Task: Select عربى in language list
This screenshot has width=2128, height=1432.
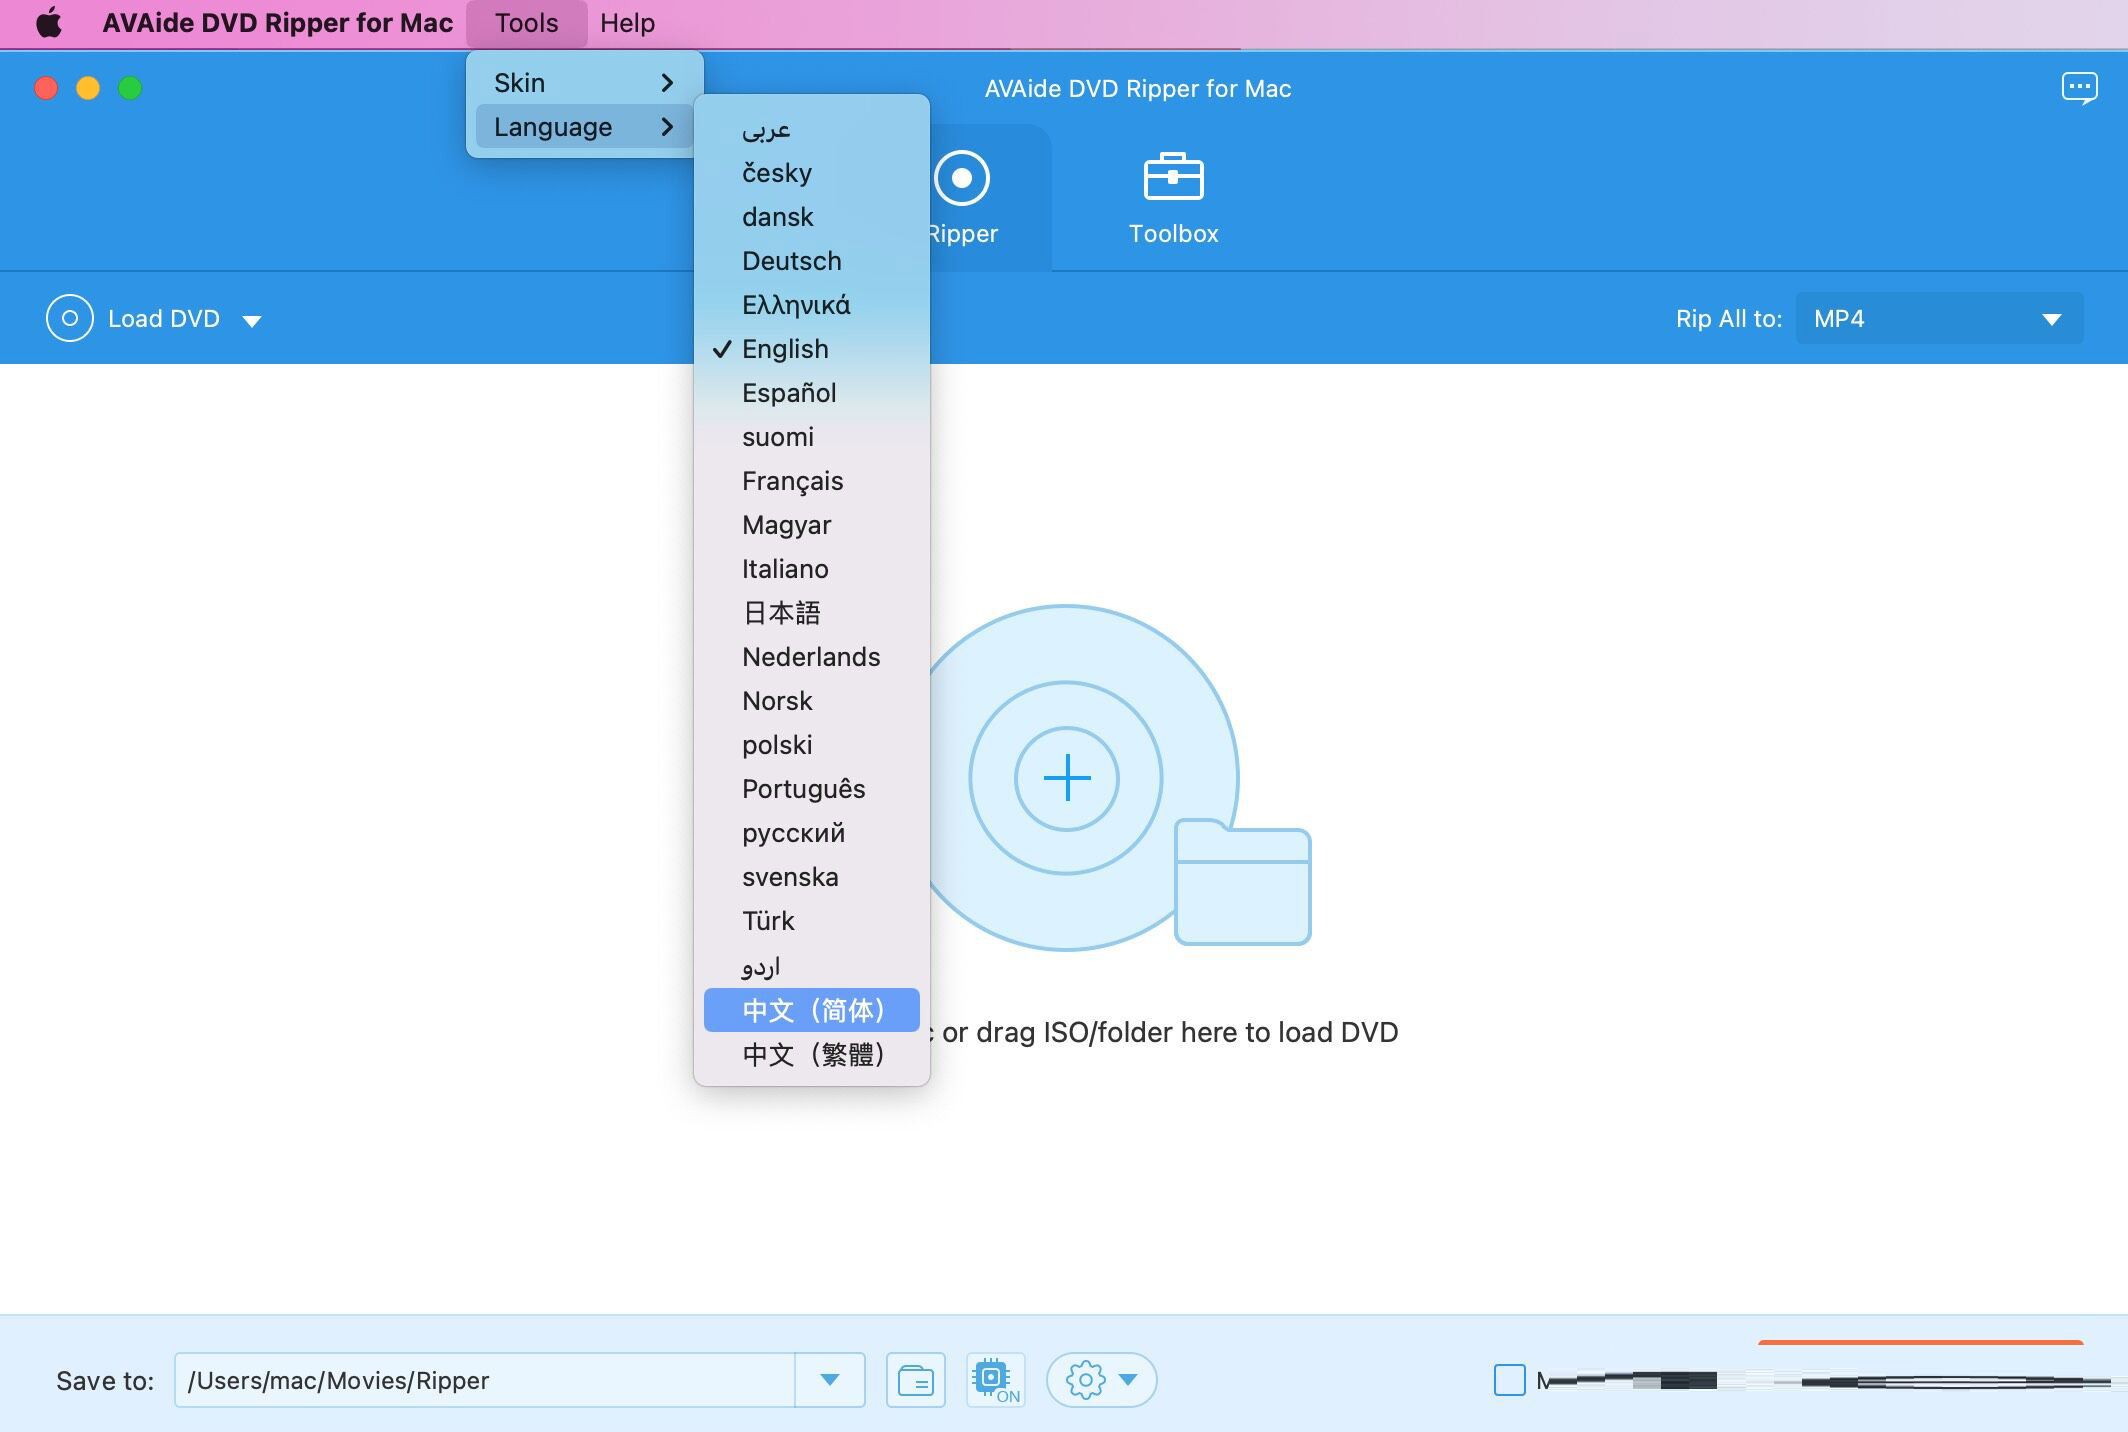Action: coord(812,129)
